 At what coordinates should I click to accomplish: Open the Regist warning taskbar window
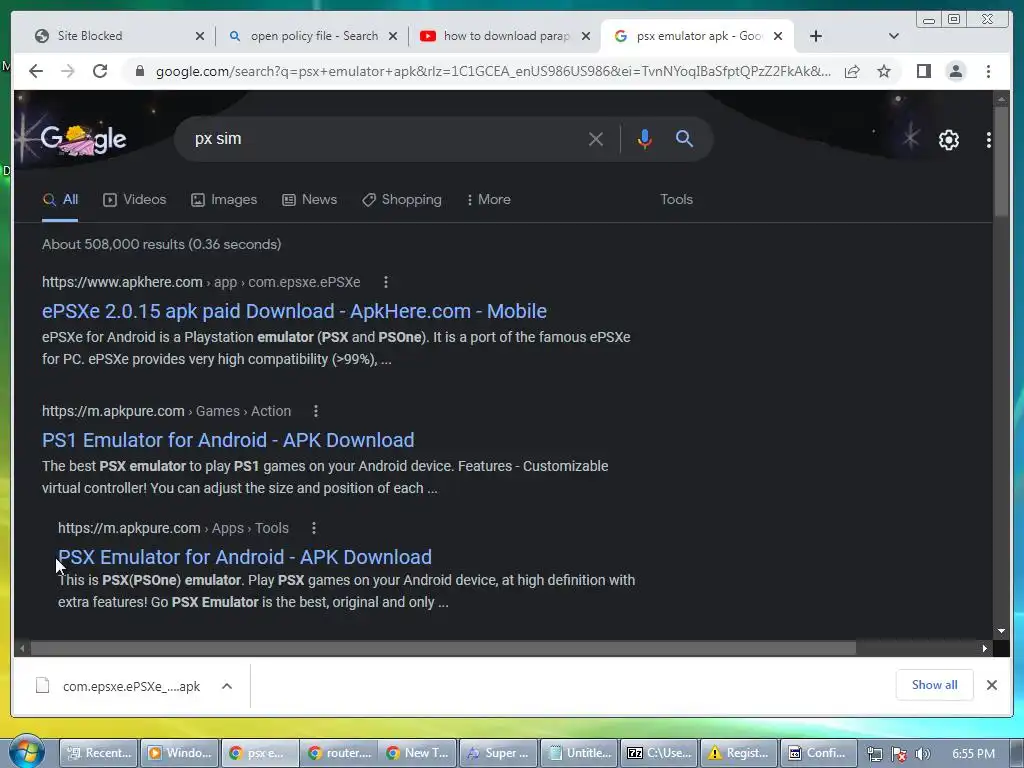739,753
